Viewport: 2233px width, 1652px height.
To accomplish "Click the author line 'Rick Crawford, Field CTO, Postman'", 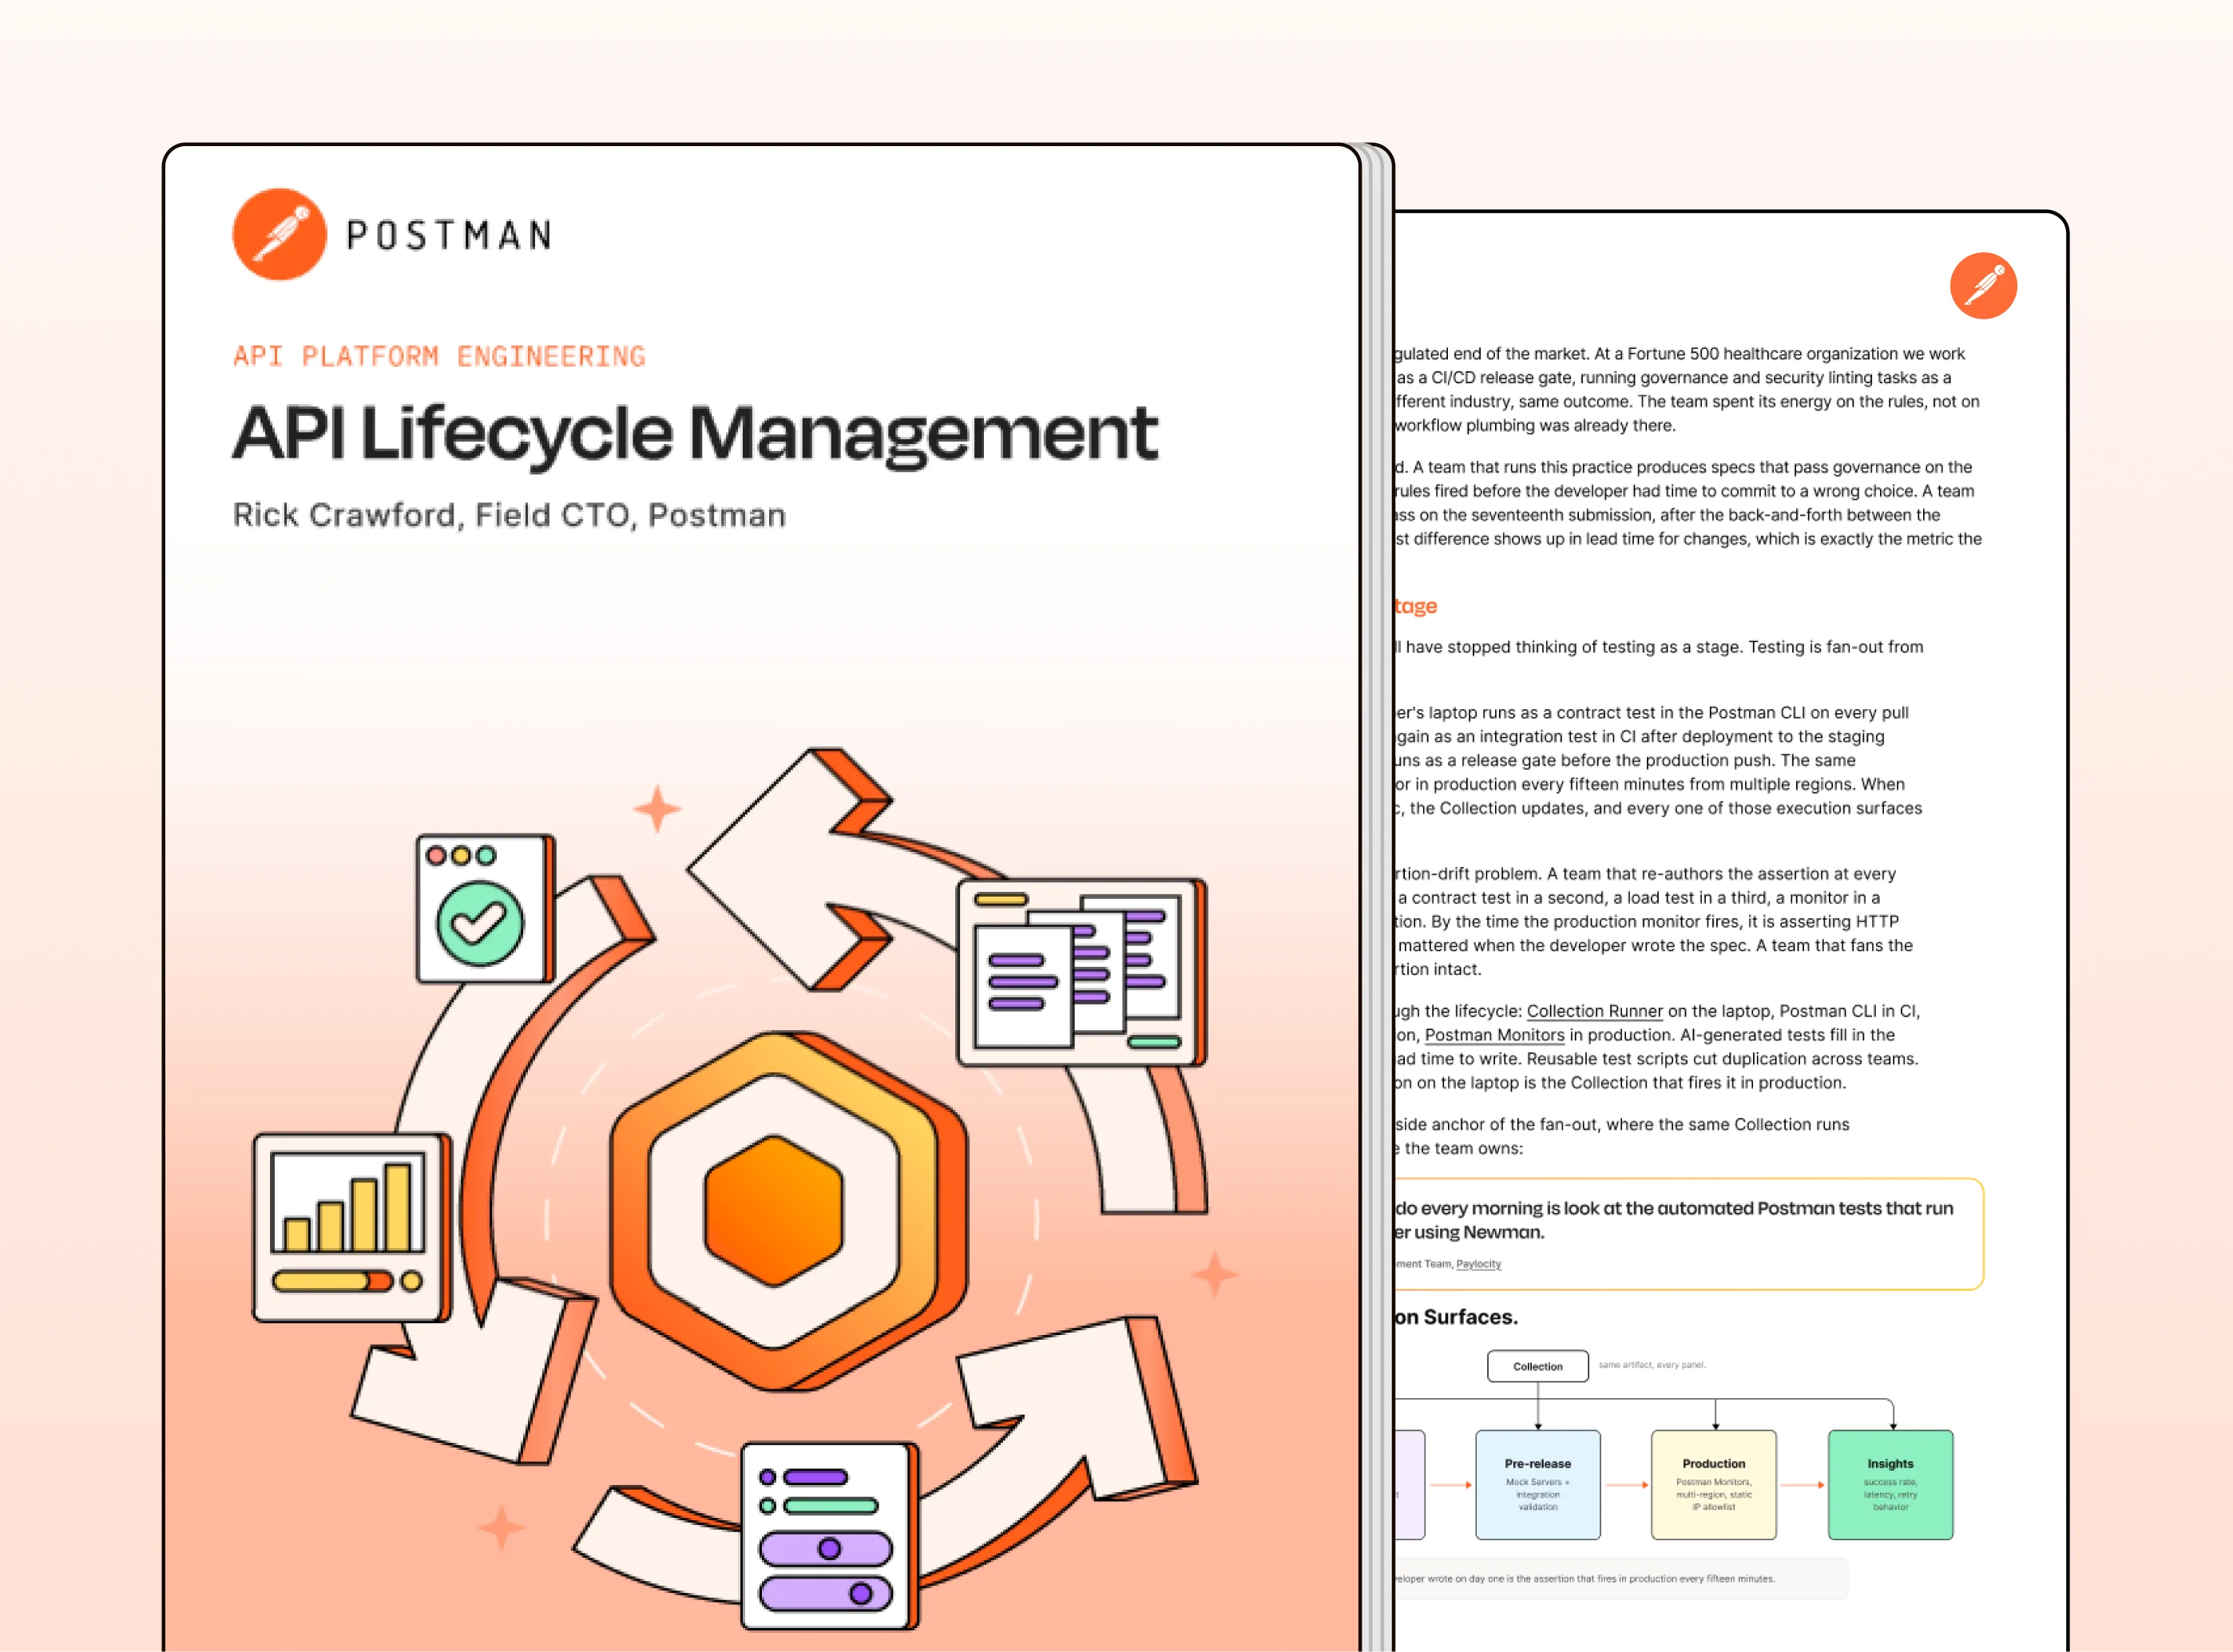I will pyautogui.click(x=509, y=515).
